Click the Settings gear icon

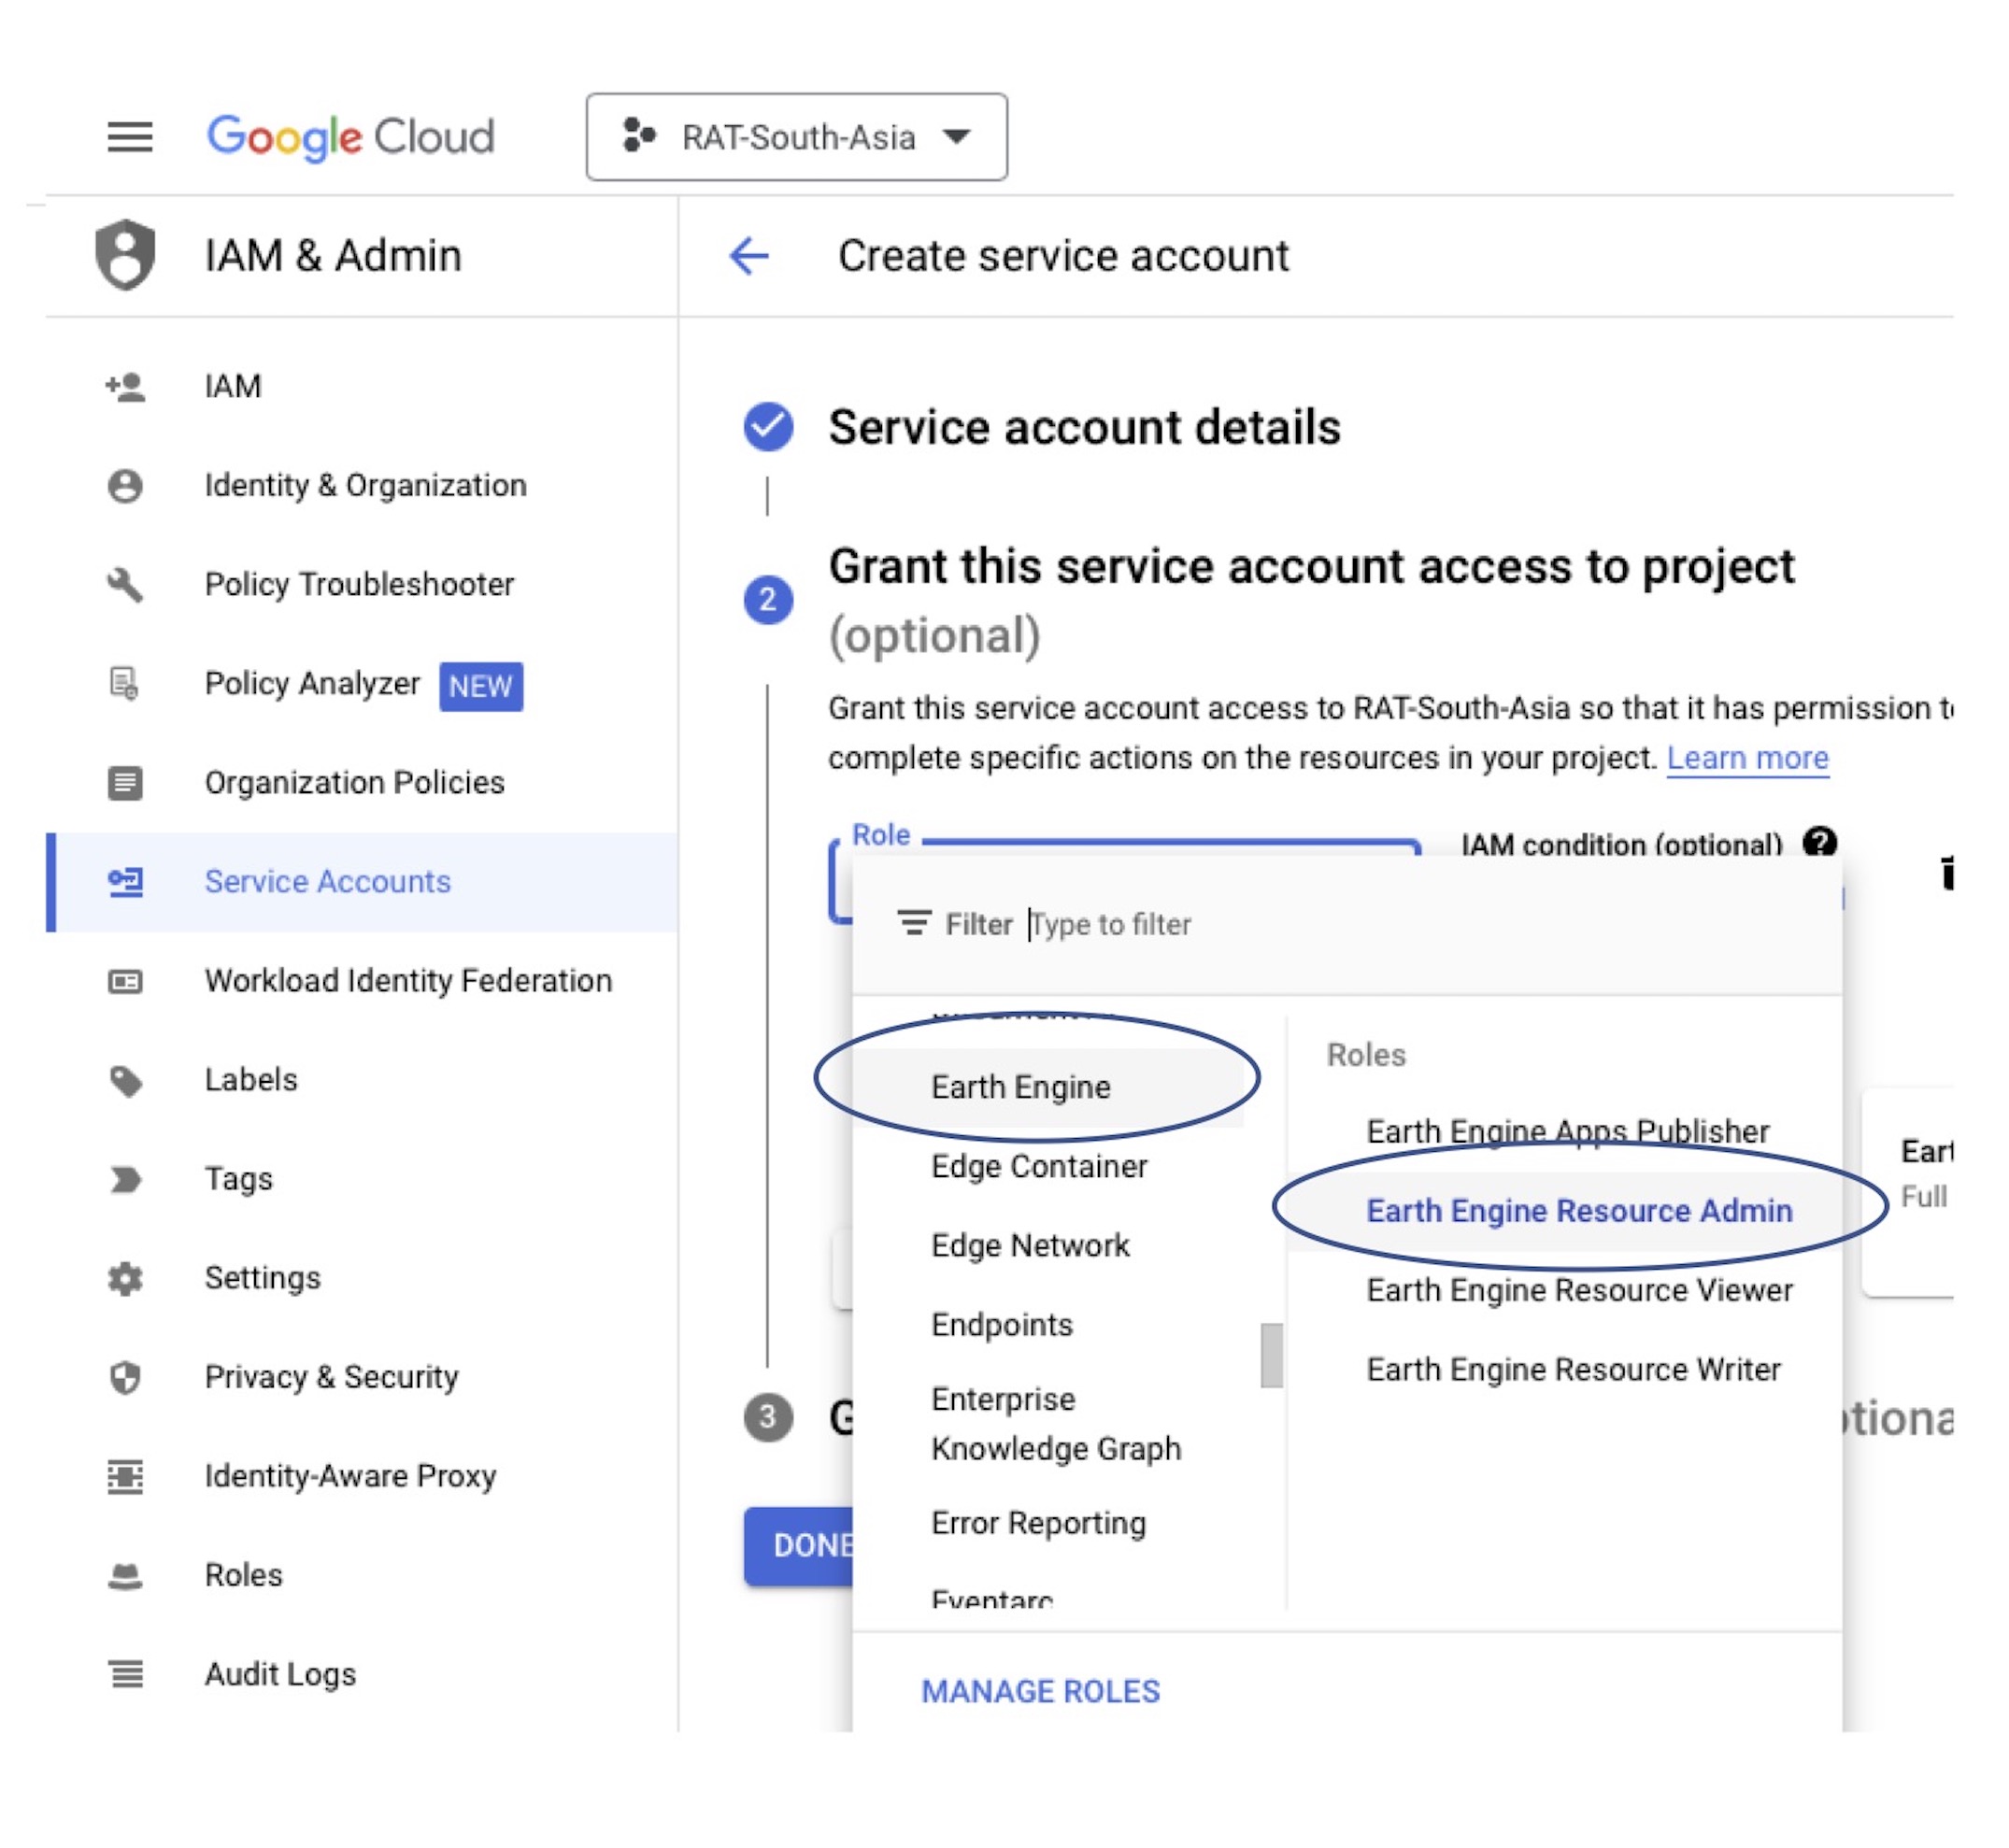[125, 1279]
